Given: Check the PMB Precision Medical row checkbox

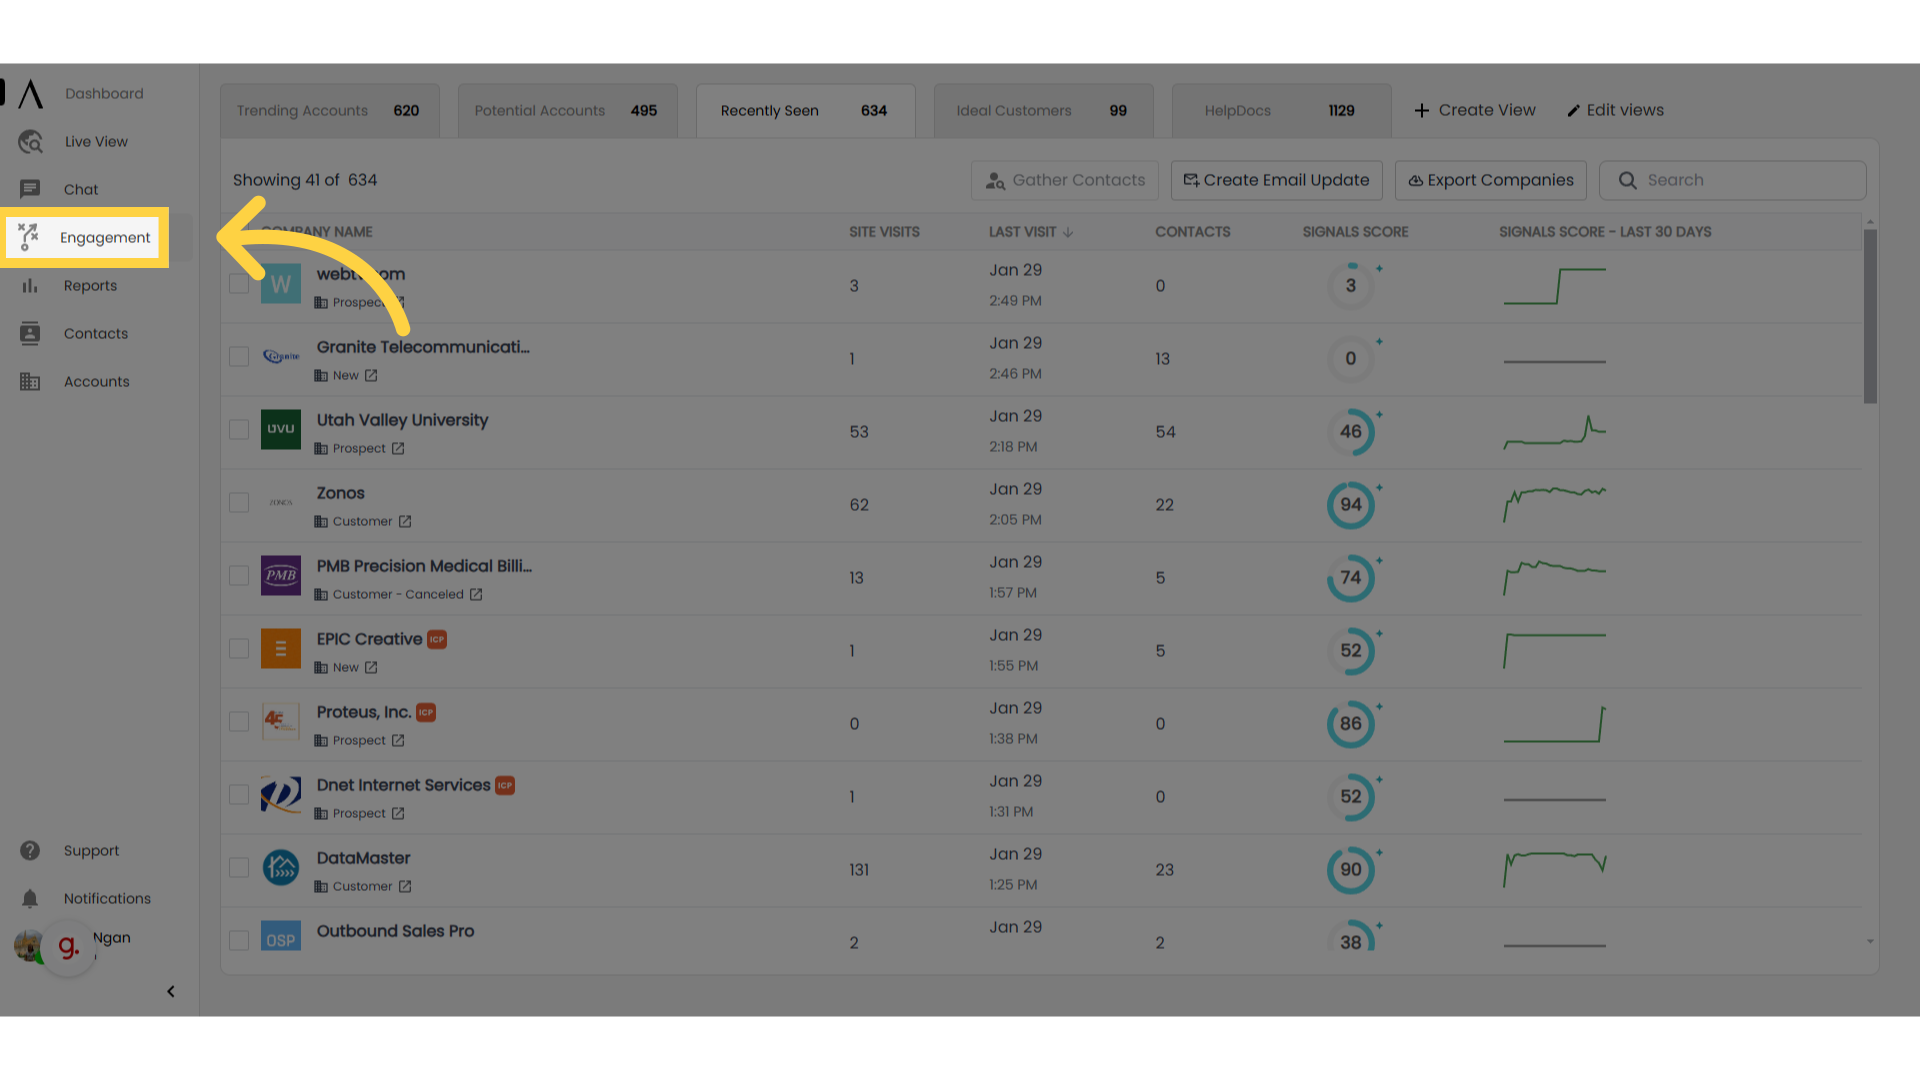Looking at the screenshot, I should [x=239, y=576].
